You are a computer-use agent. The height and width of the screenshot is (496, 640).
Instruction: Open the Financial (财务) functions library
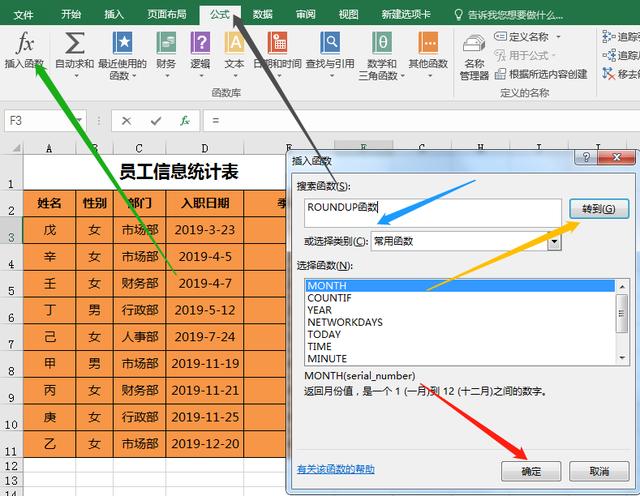[x=166, y=55]
